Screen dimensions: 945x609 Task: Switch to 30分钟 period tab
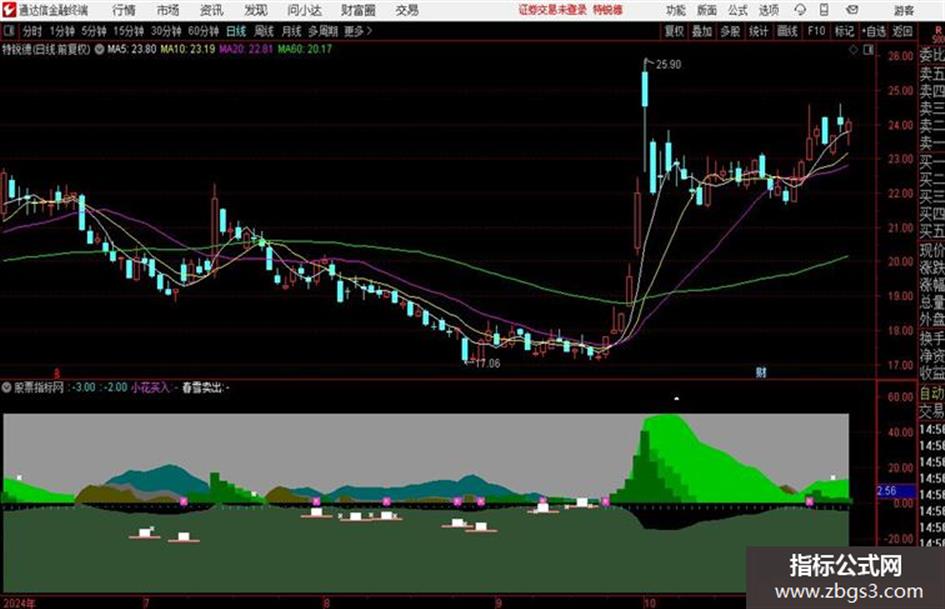[x=166, y=31]
